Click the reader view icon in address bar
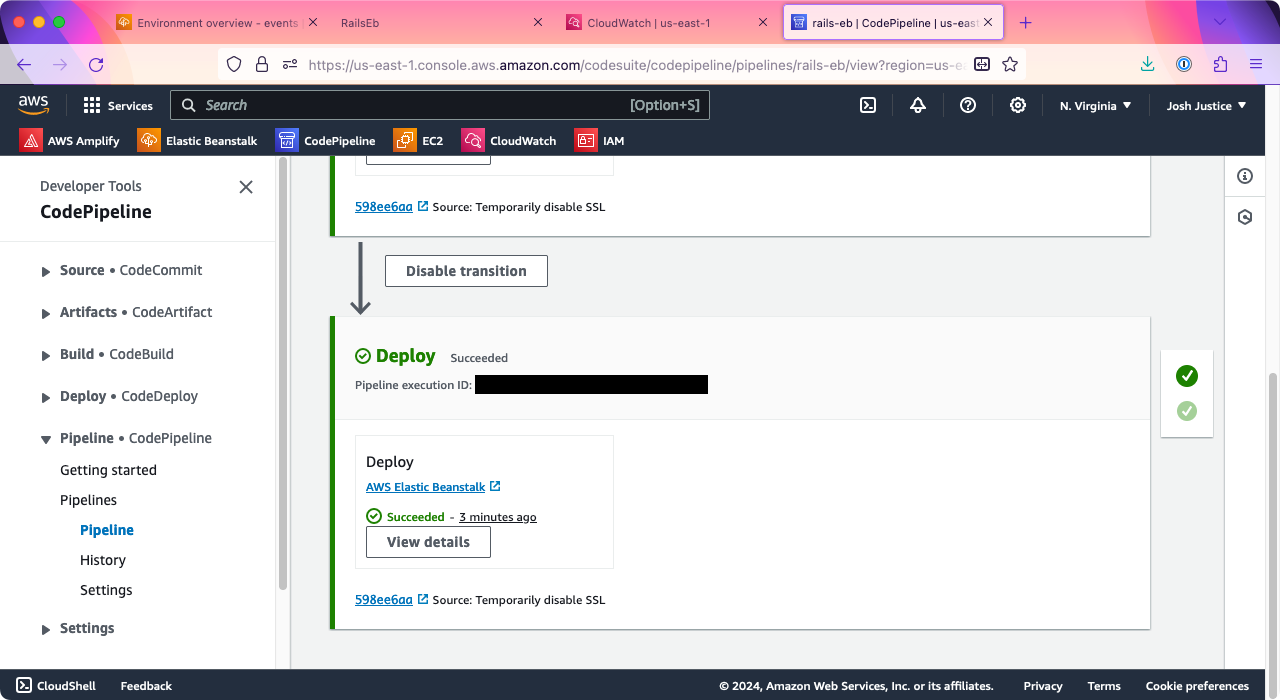1280x700 pixels. tap(982, 64)
